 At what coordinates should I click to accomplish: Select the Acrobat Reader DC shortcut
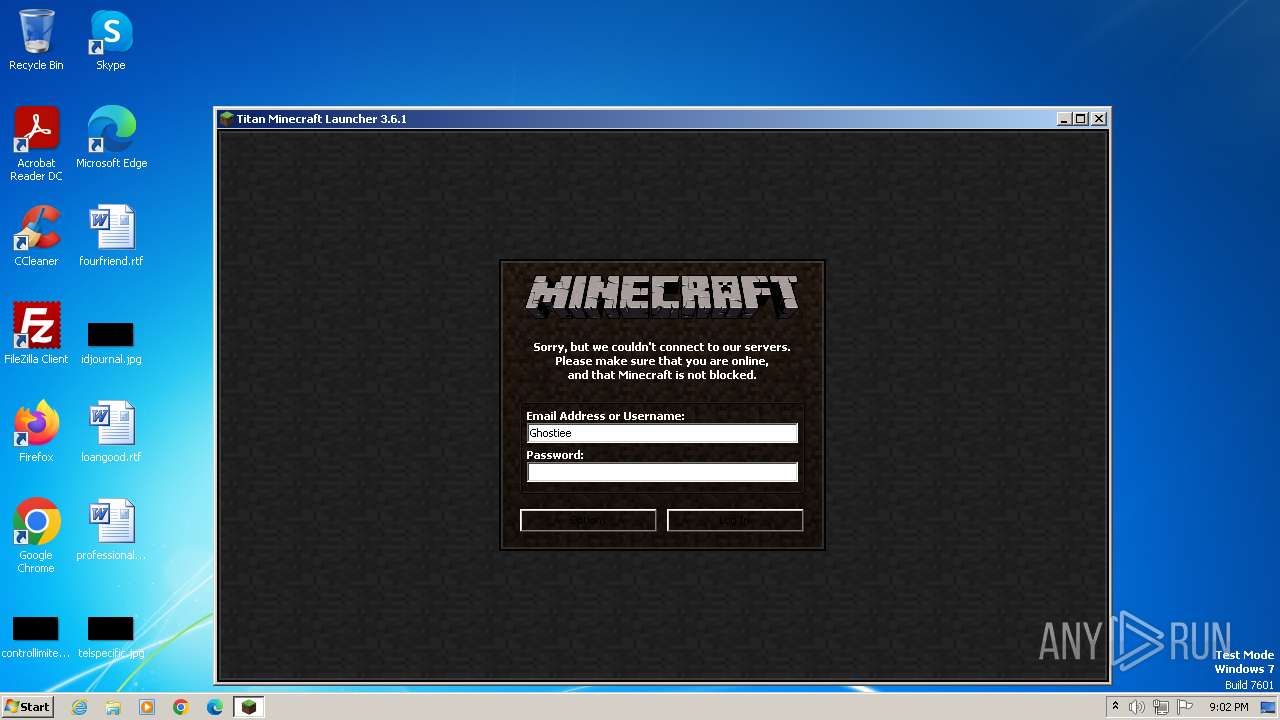click(36, 144)
